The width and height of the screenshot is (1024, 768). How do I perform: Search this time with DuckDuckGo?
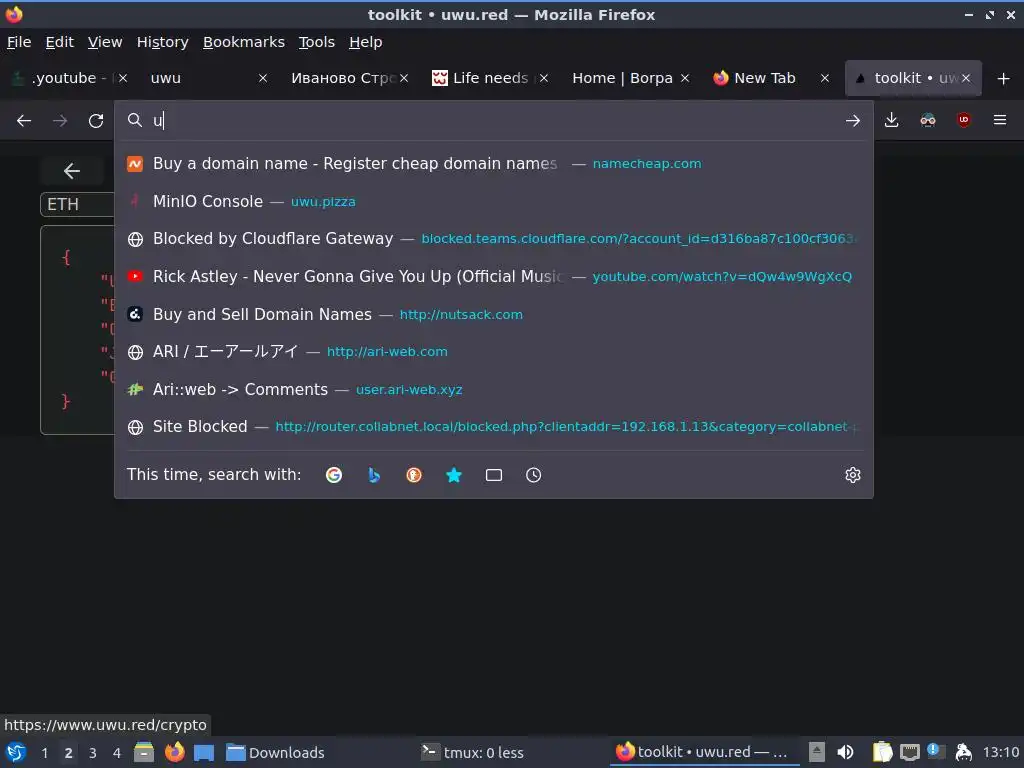(414, 475)
